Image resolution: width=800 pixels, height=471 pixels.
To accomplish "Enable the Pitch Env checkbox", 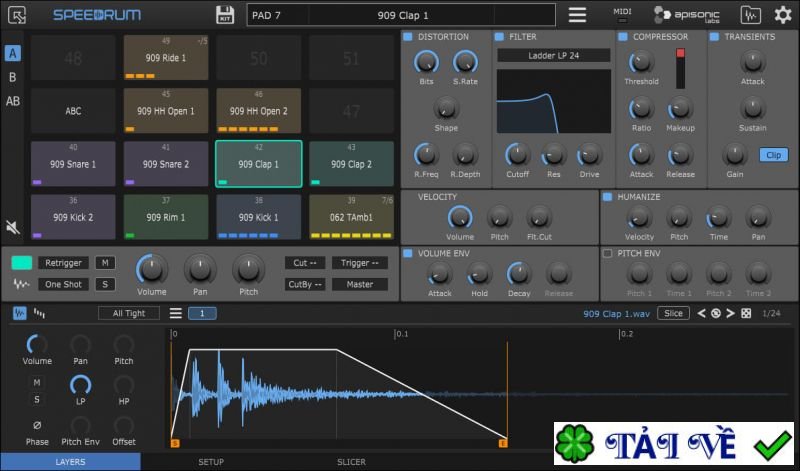I will 607,253.
